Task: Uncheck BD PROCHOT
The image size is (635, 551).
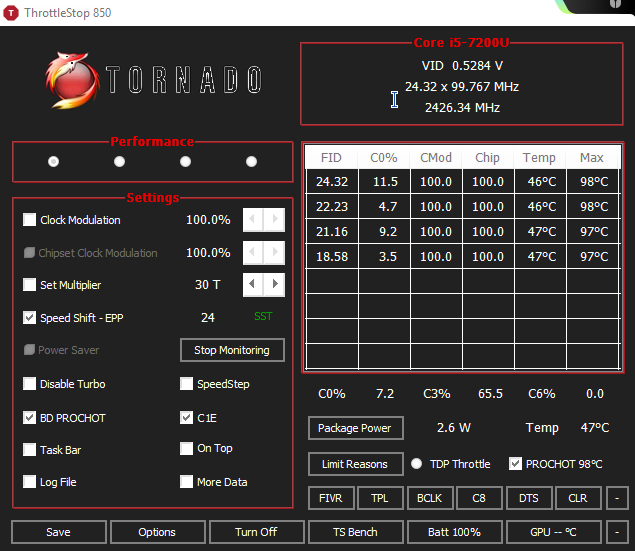Action: point(30,417)
